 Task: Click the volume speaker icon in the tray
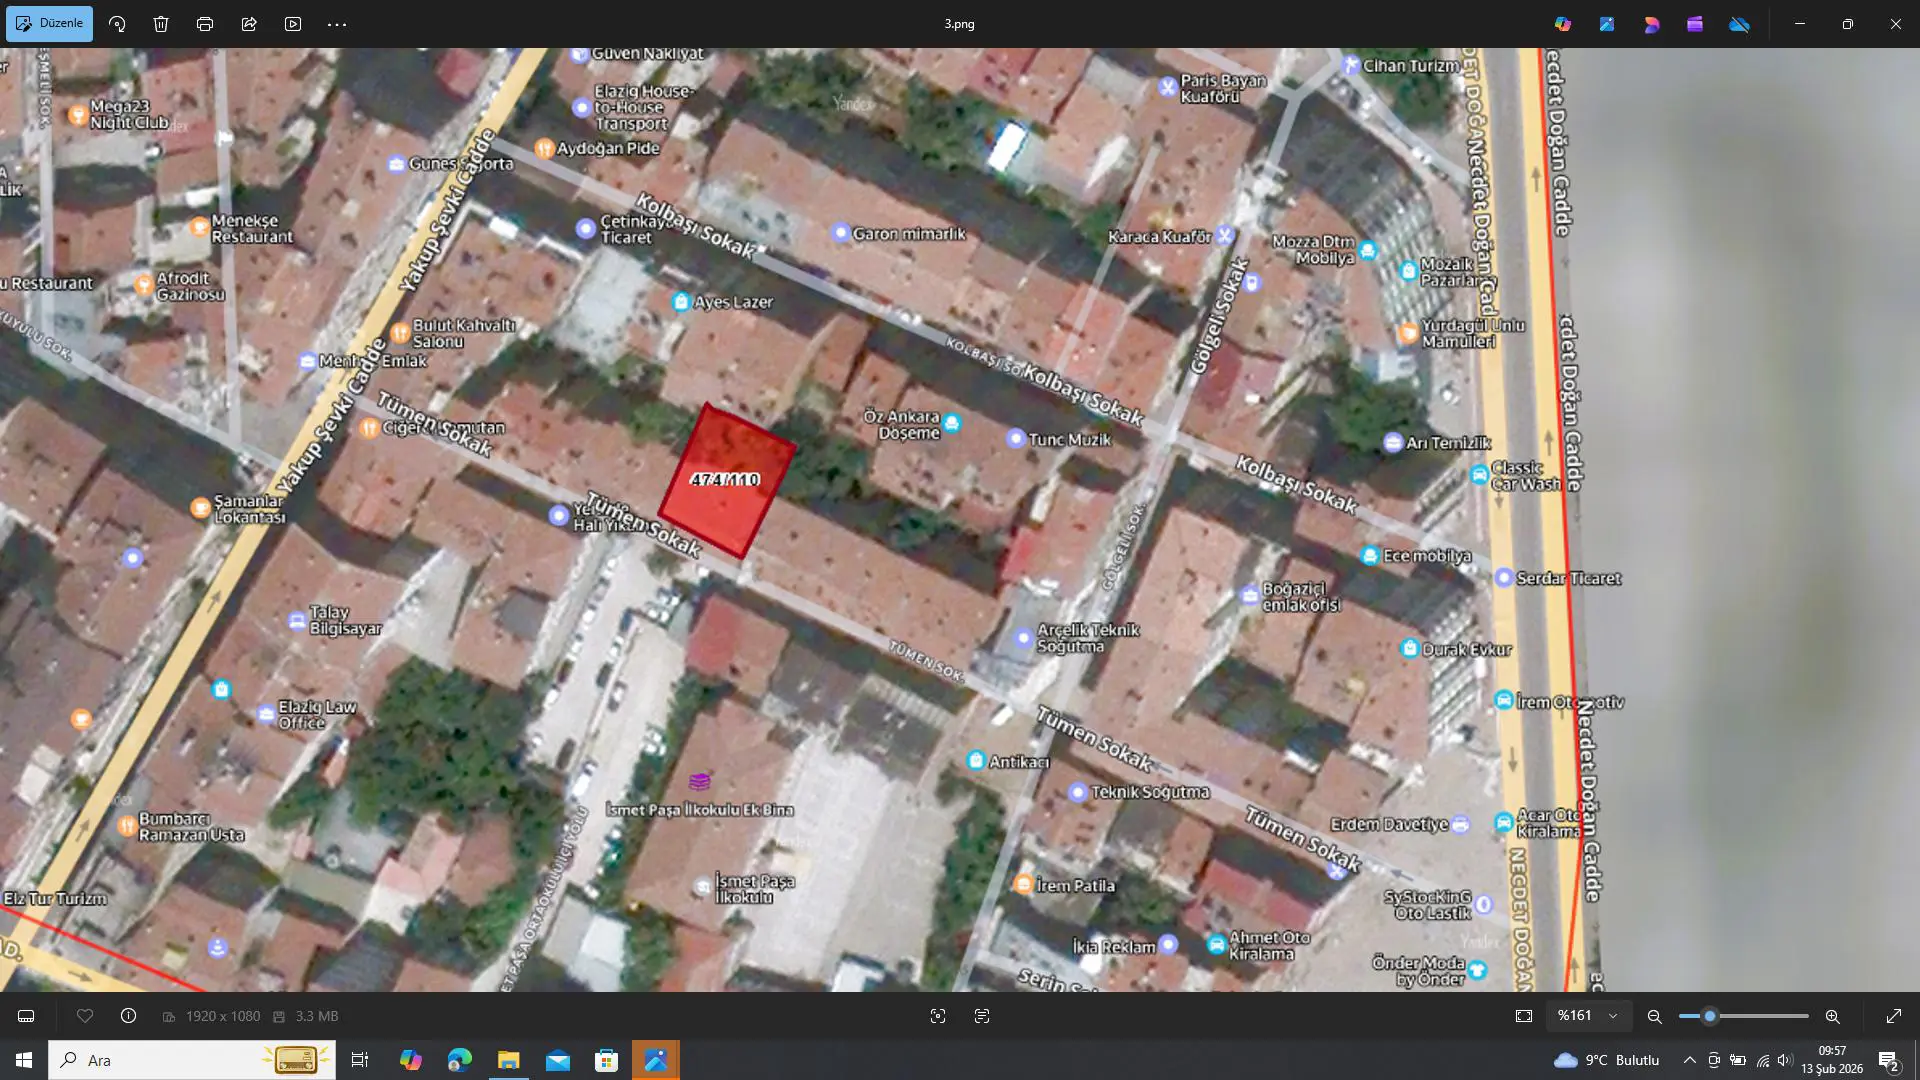click(1786, 1060)
